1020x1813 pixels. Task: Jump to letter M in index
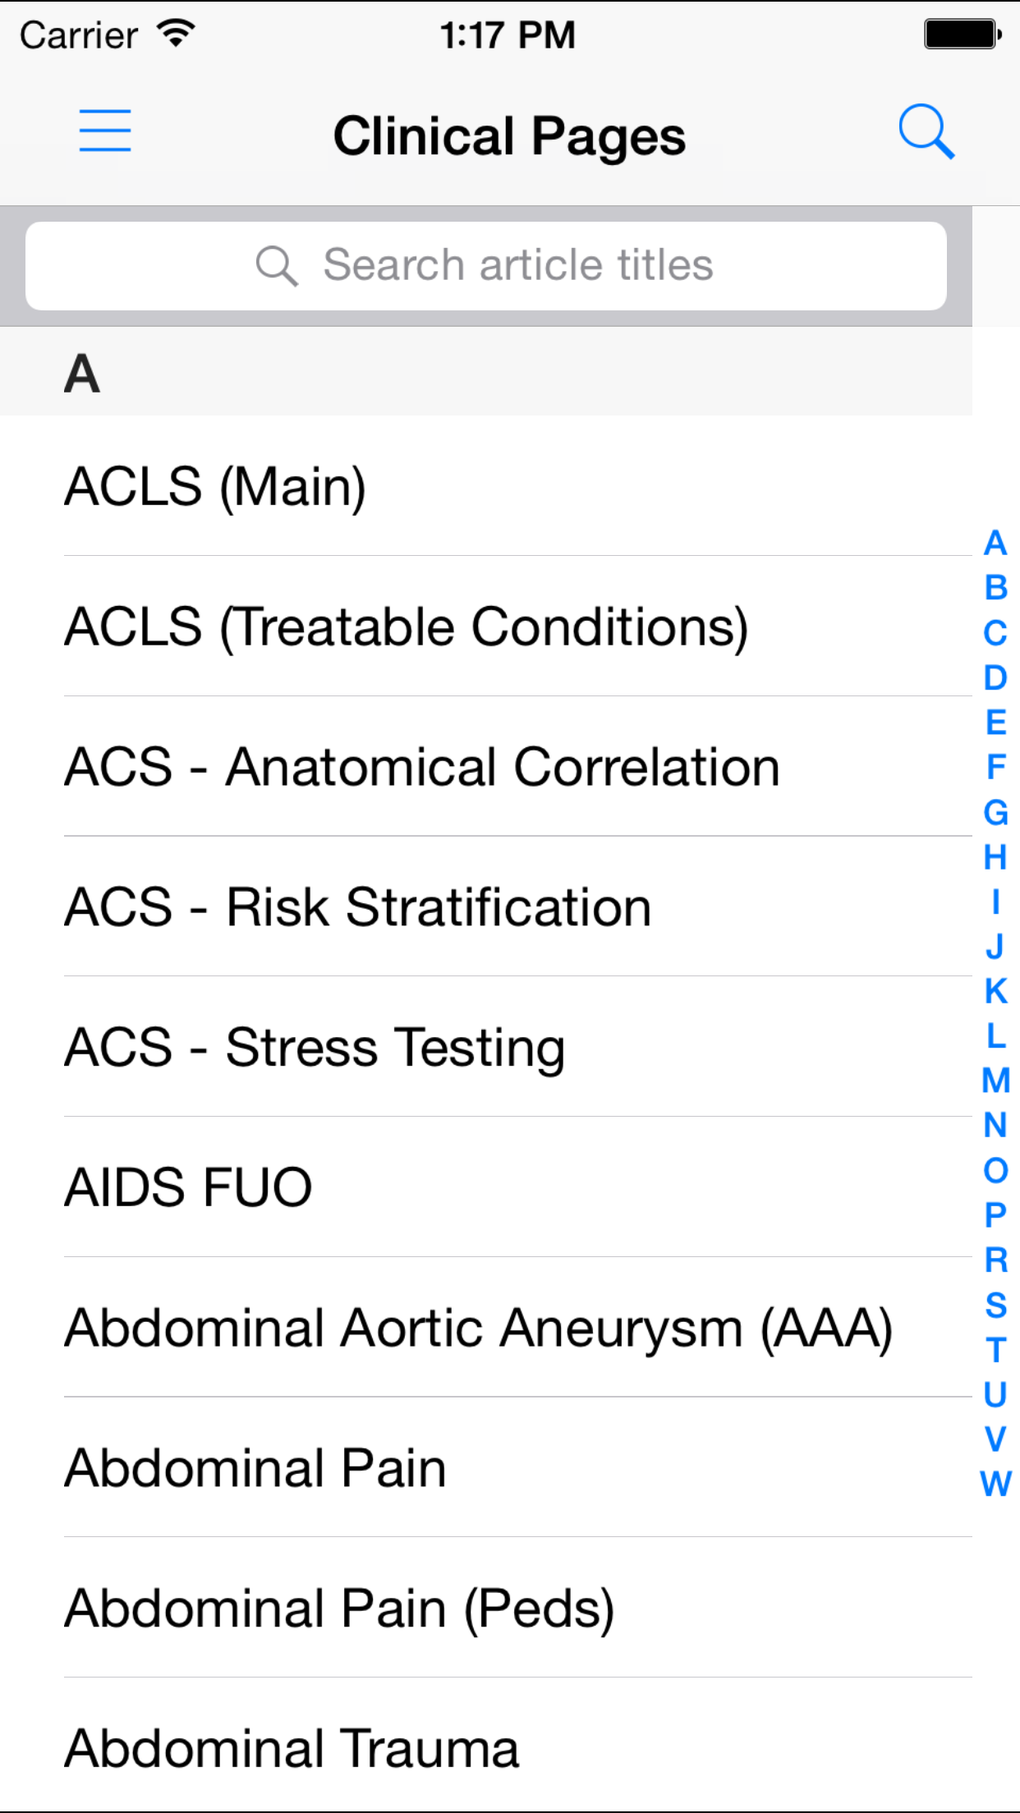(x=995, y=1080)
